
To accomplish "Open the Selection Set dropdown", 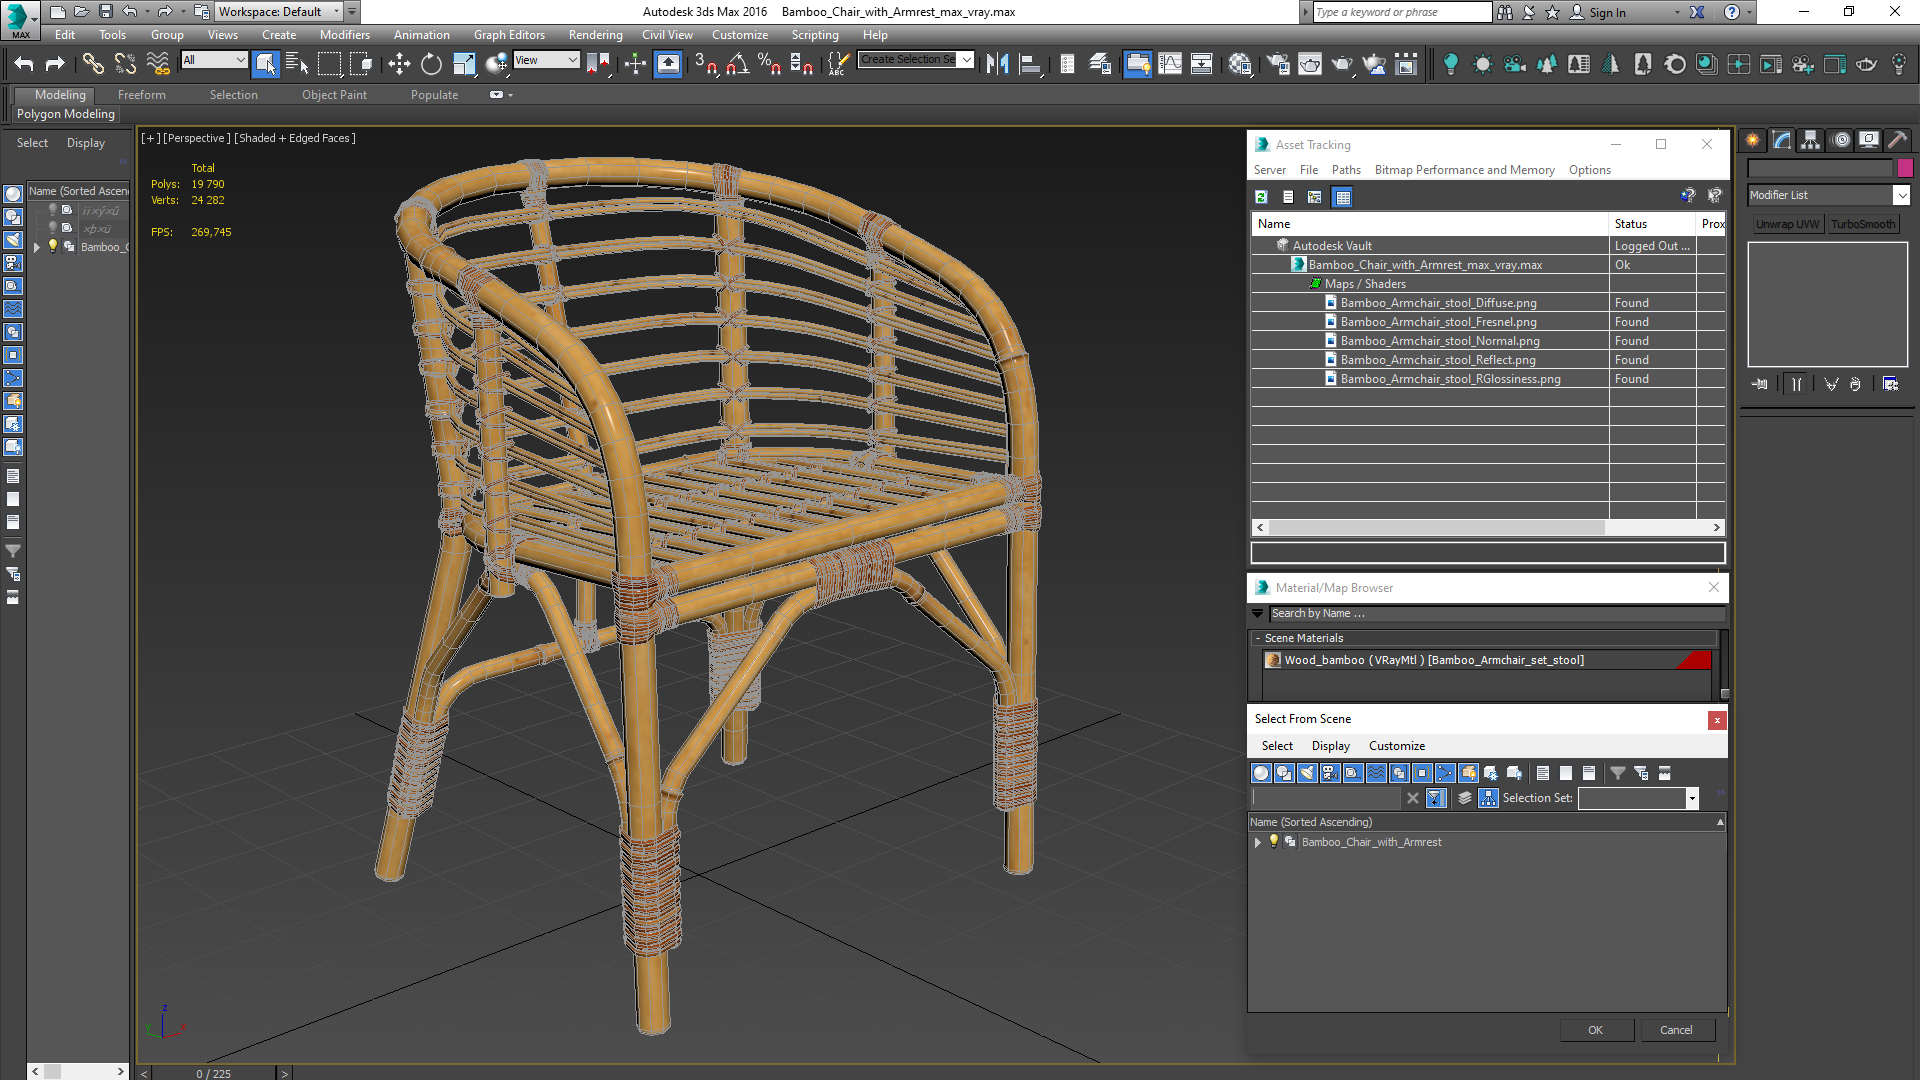I will pyautogui.click(x=1692, y=798).
